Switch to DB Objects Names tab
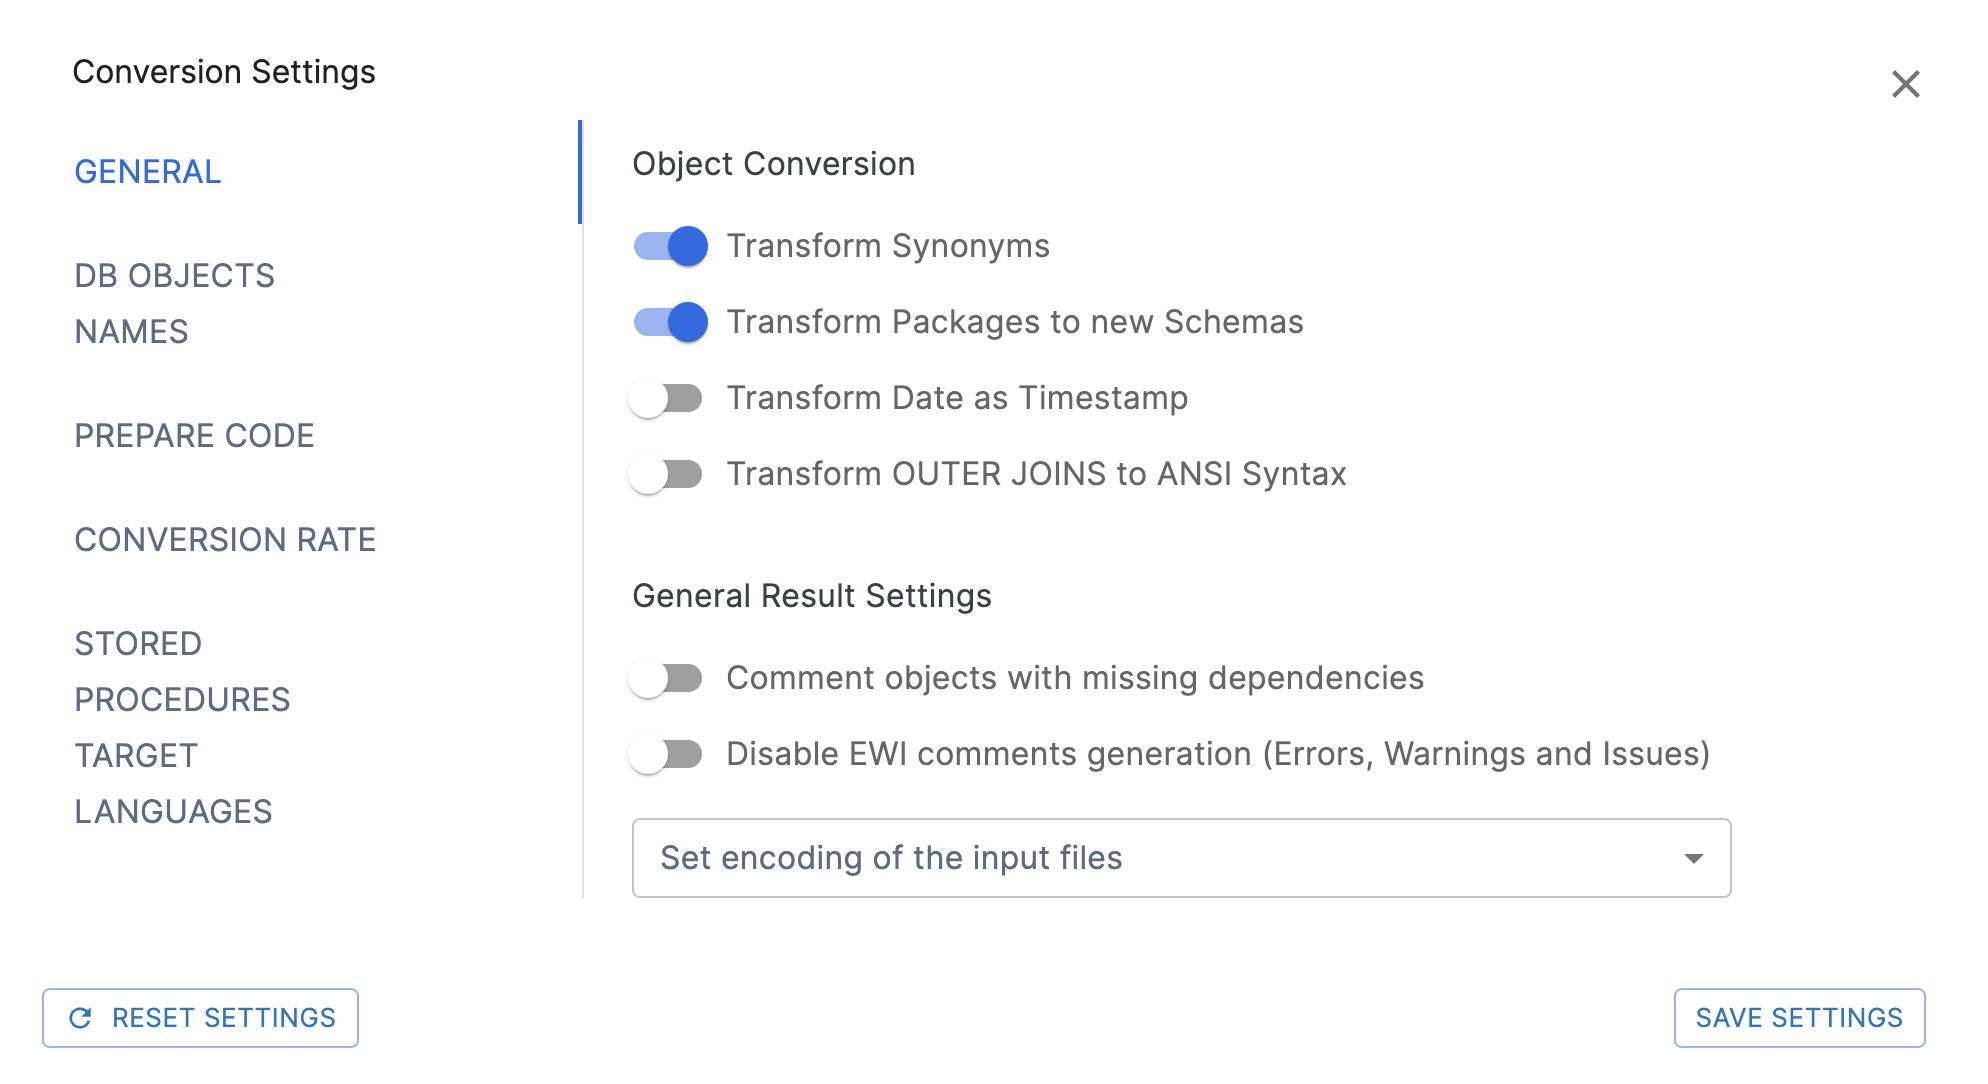This screenshot has height=1084, width=1988. coord(174,303)
